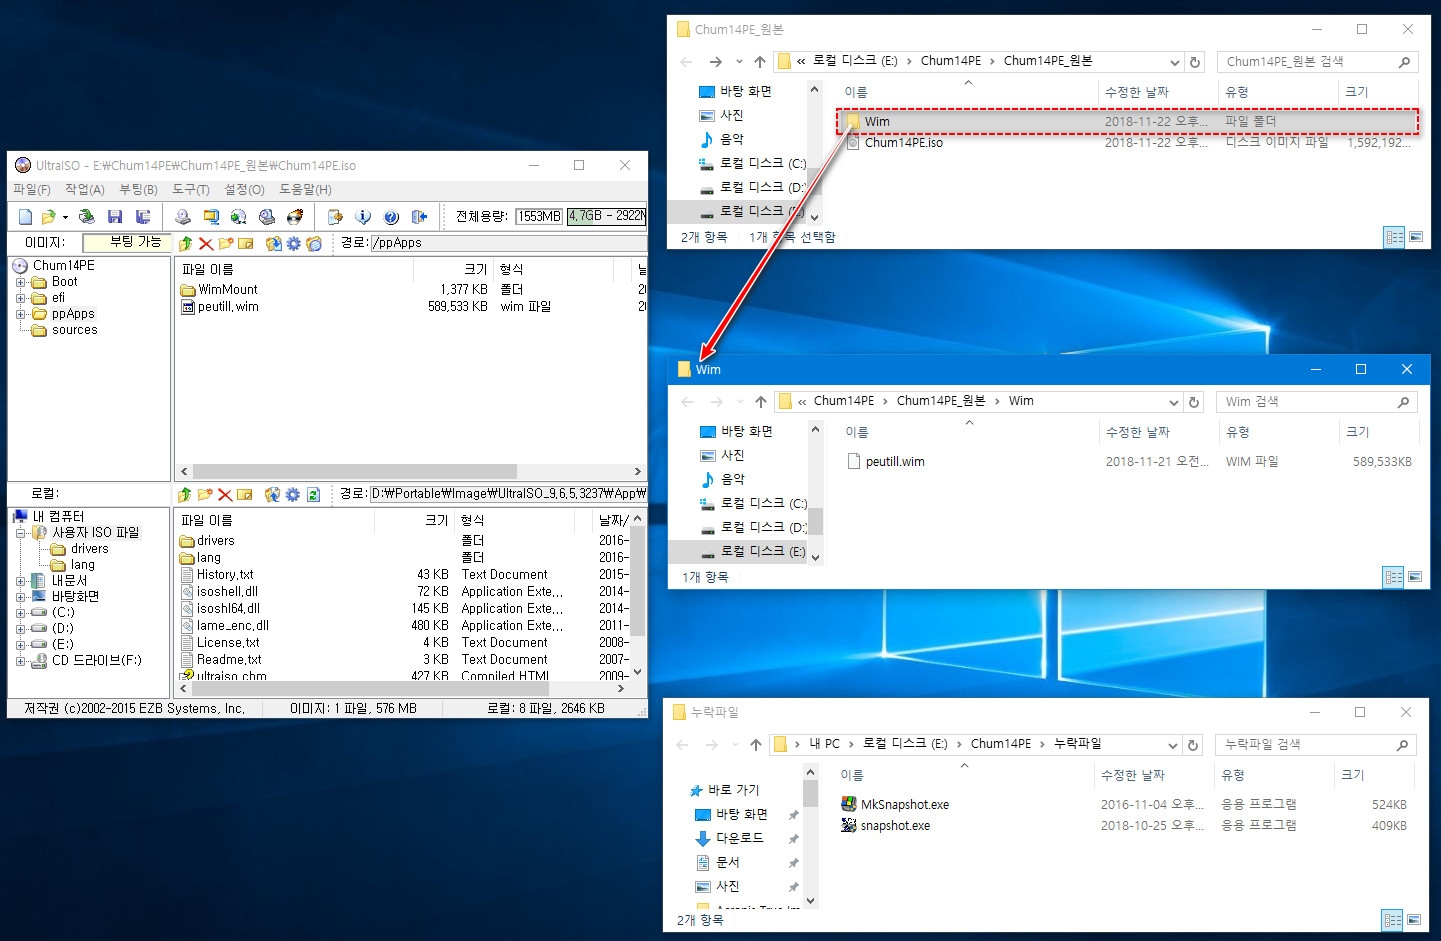Go up a folder in image pane toolbar
The height and width of the screenshot is (941, 1441).
pos(185,243)
